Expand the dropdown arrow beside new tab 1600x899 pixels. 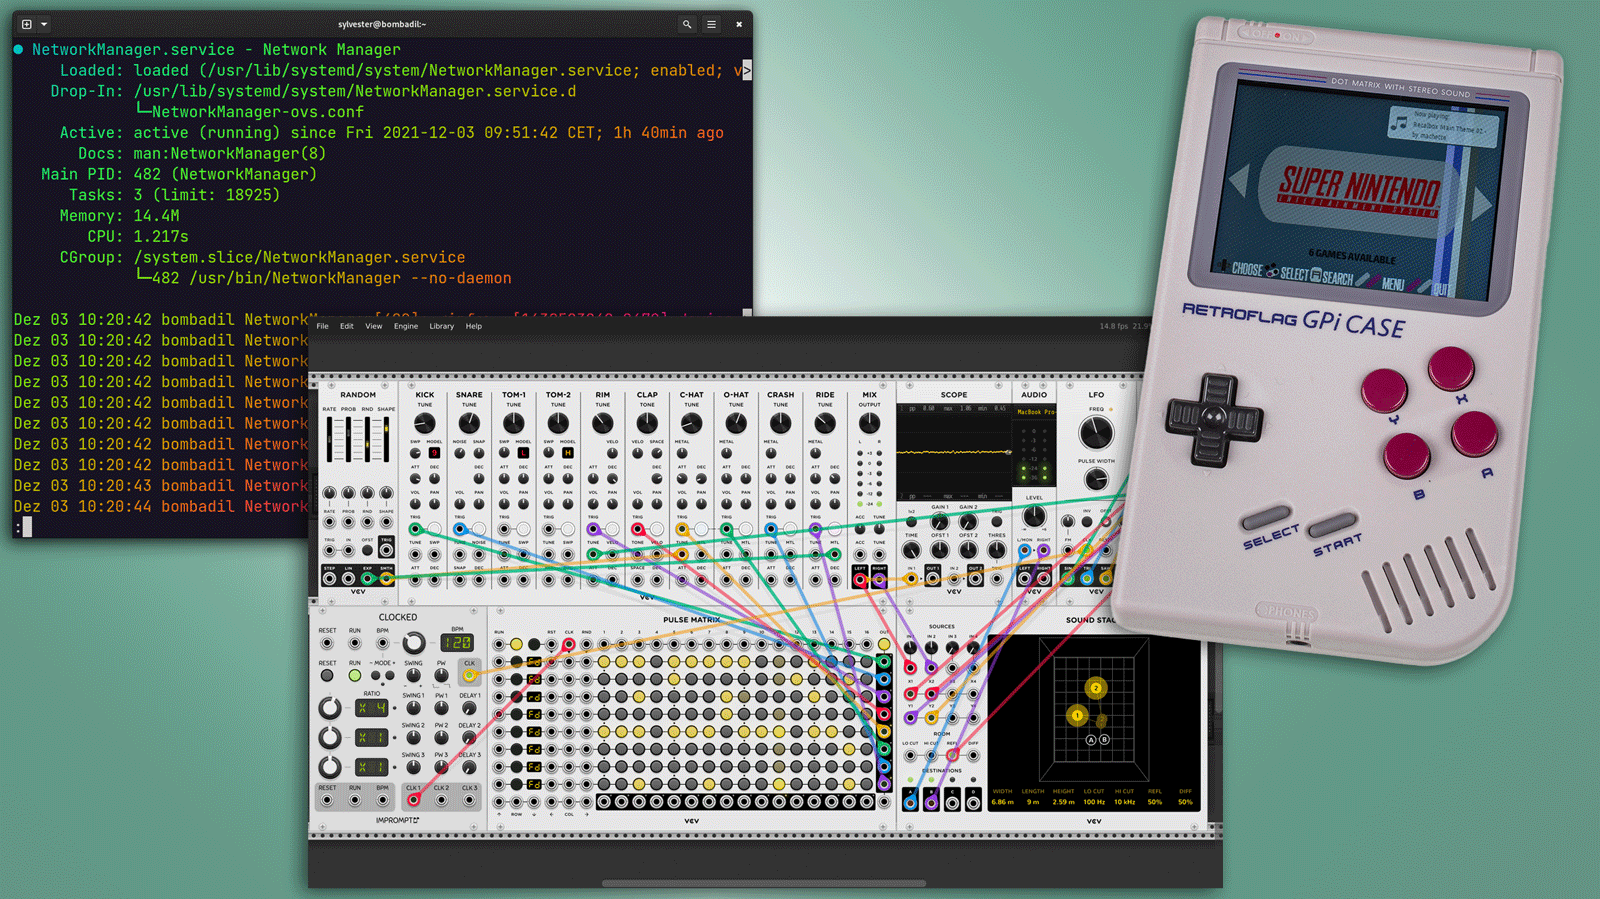click(44, 24)
